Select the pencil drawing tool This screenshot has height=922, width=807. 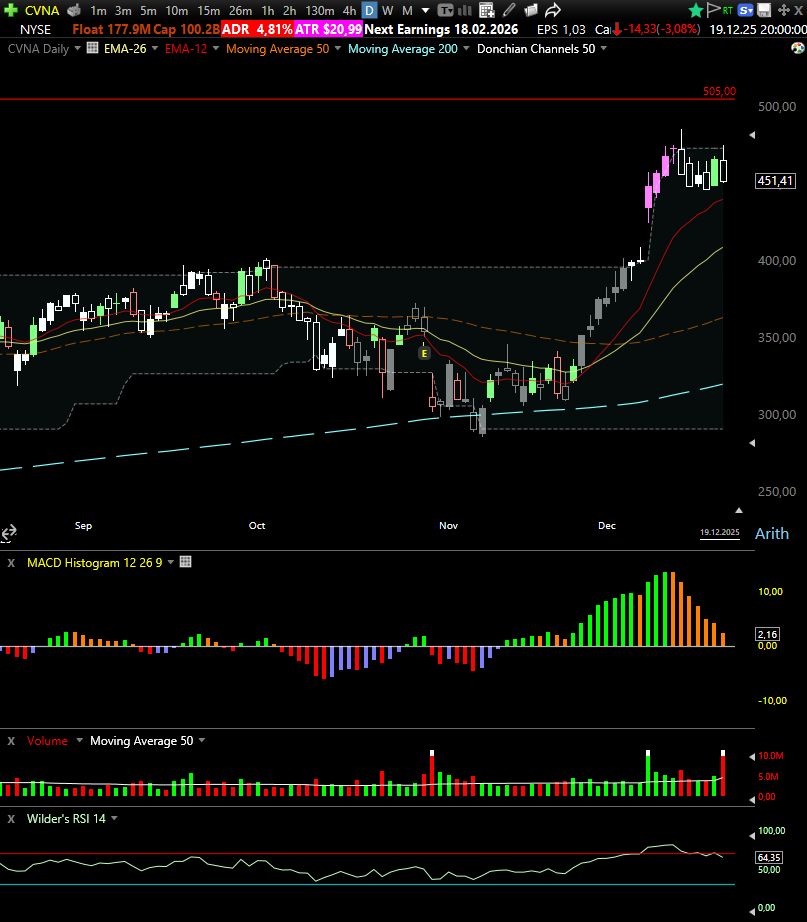pos(509,10)
